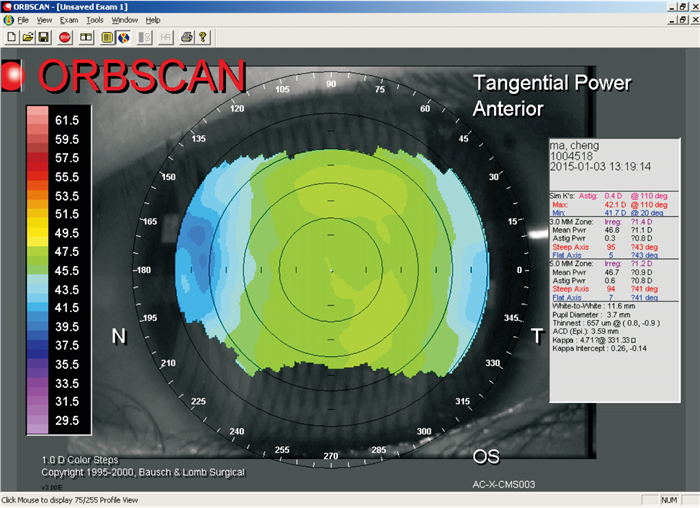This screenshot has height=508, width=700.
Task: Open the Exam menu
Action: (x=69, y=20)
